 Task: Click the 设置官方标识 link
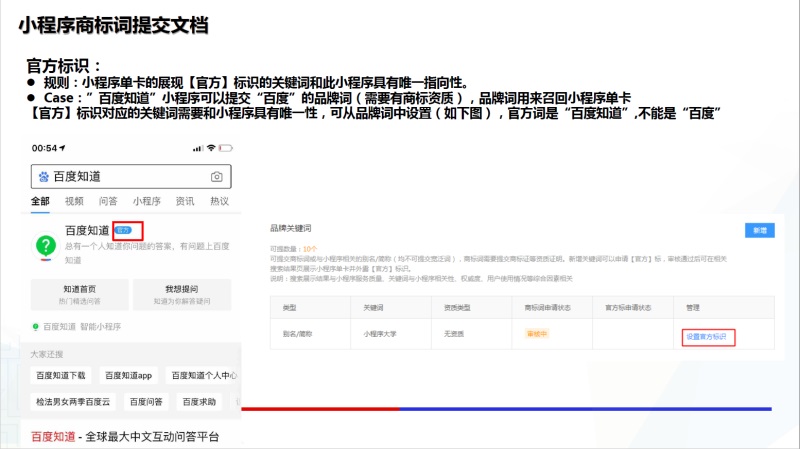coord(706,337)
